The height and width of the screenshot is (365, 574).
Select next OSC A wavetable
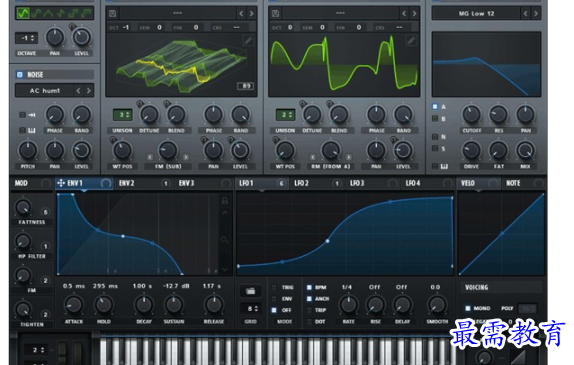pos(251,14)
